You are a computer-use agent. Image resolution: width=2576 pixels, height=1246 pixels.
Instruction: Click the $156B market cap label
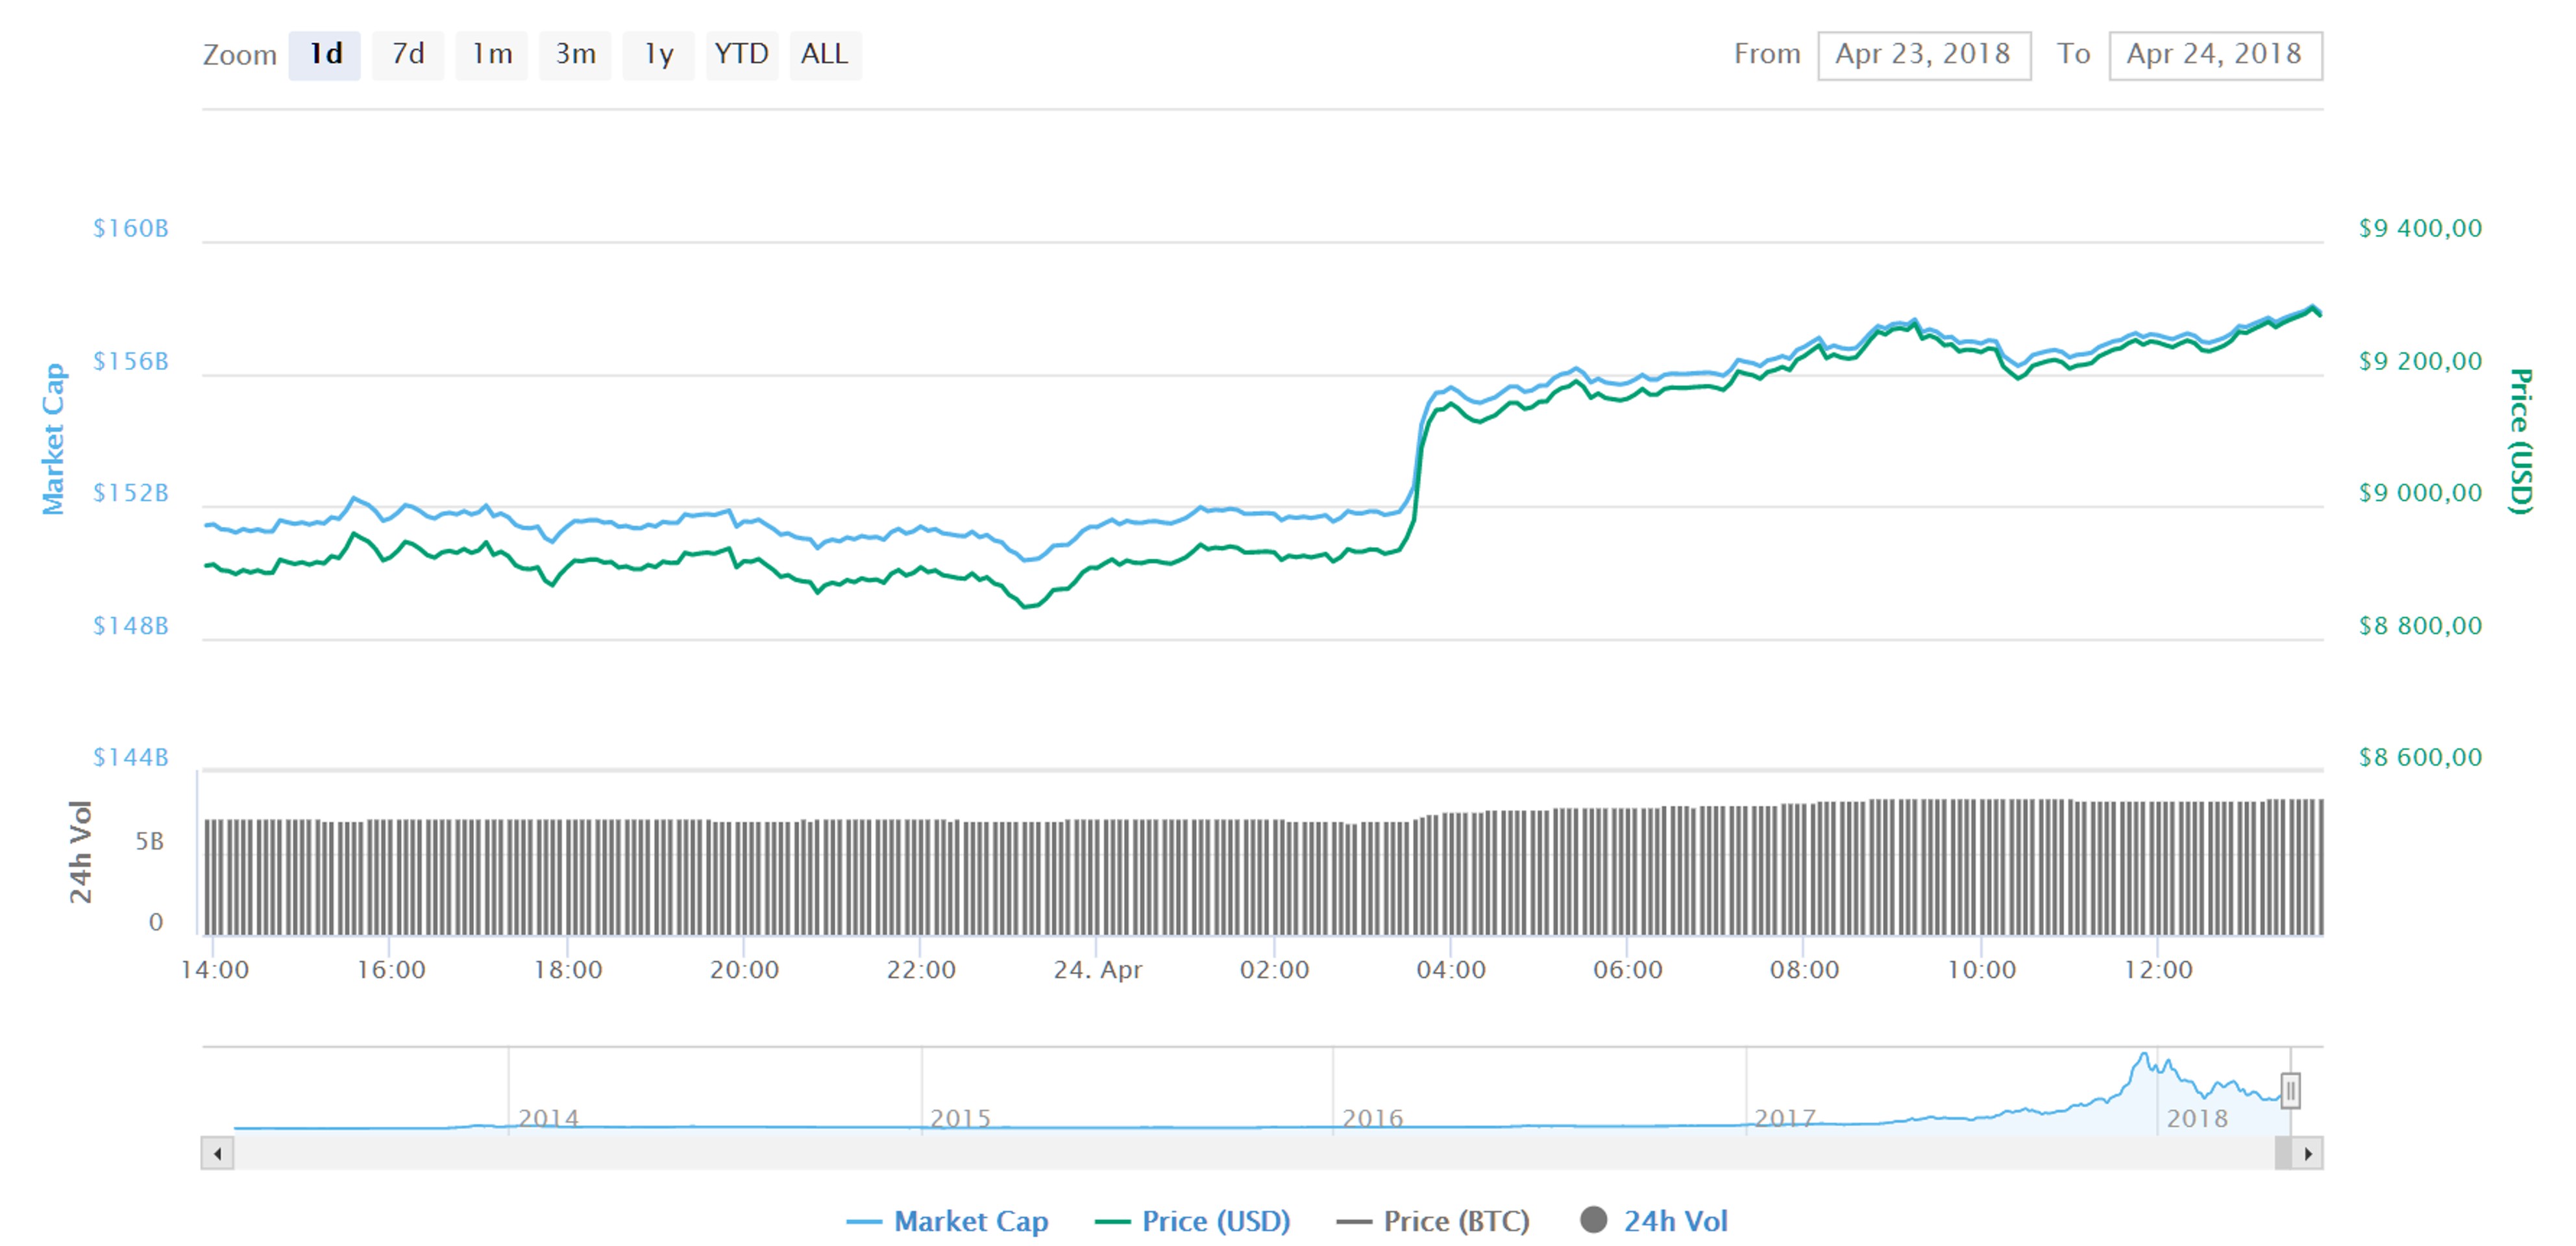click(x=131, y=361)
